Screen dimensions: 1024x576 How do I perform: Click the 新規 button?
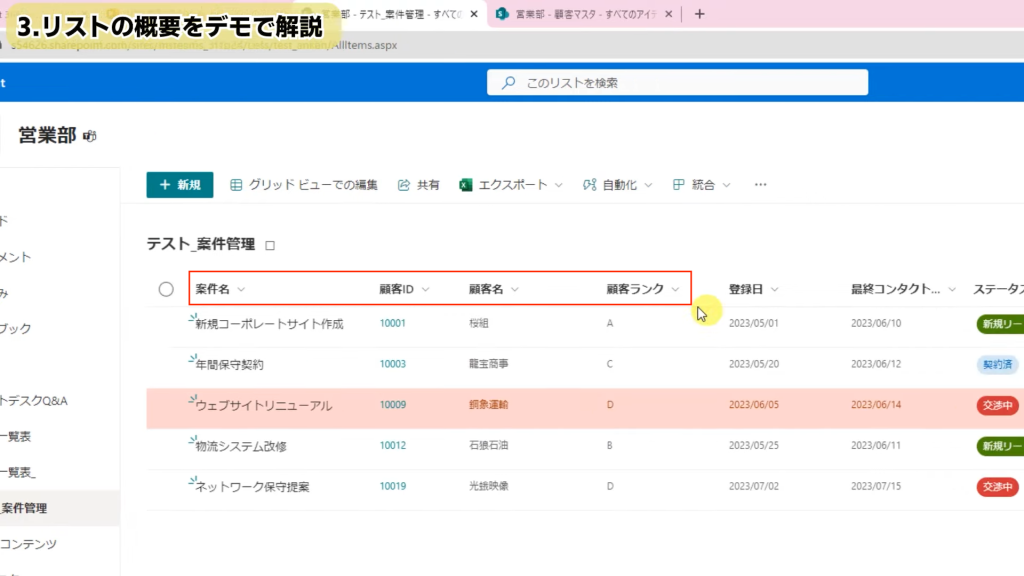179,185
